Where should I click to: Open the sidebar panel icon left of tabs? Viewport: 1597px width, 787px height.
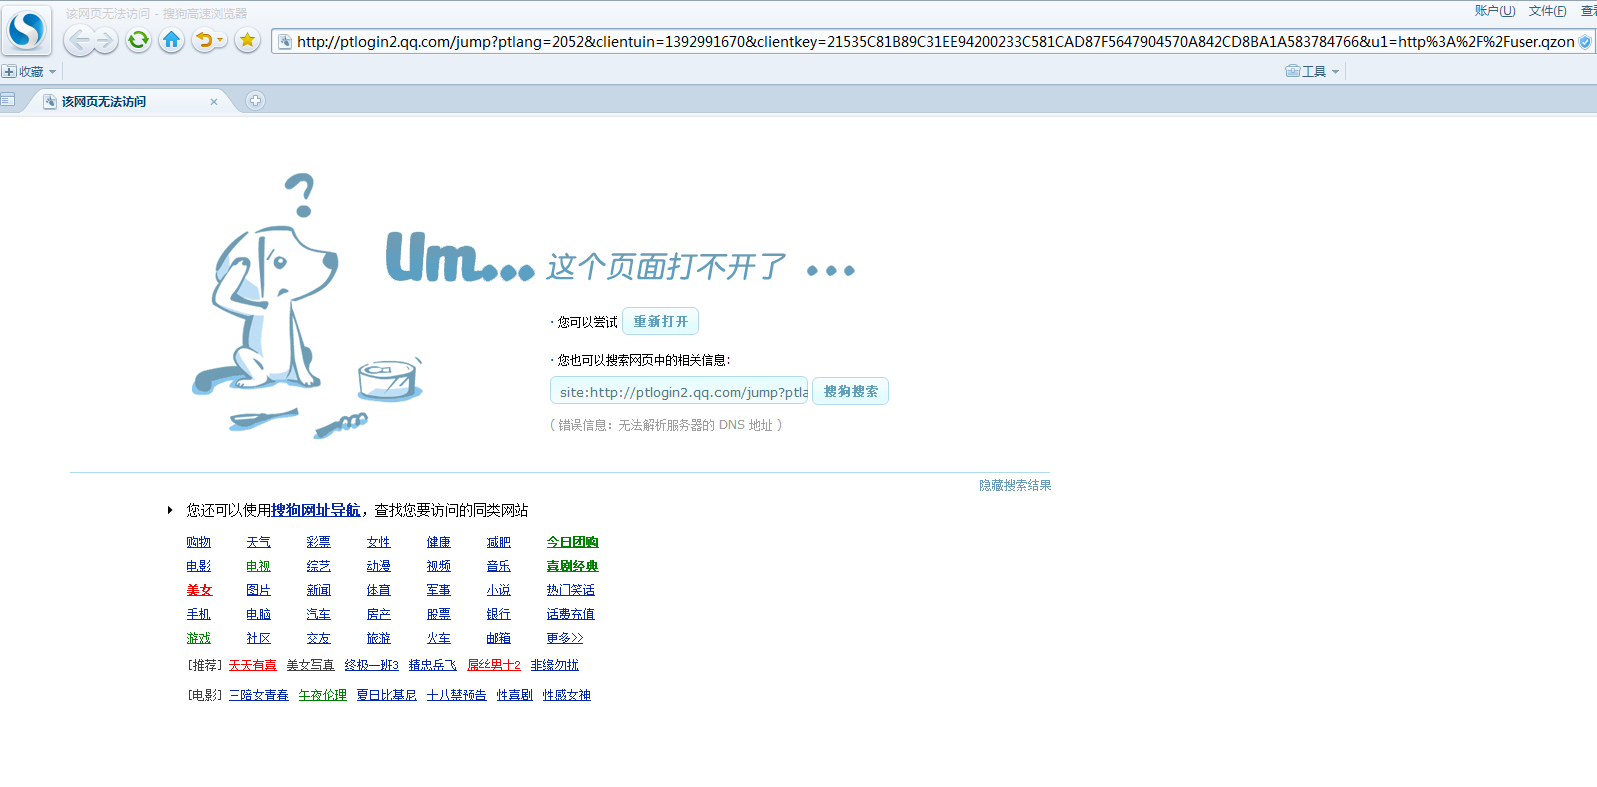point(8,100)
